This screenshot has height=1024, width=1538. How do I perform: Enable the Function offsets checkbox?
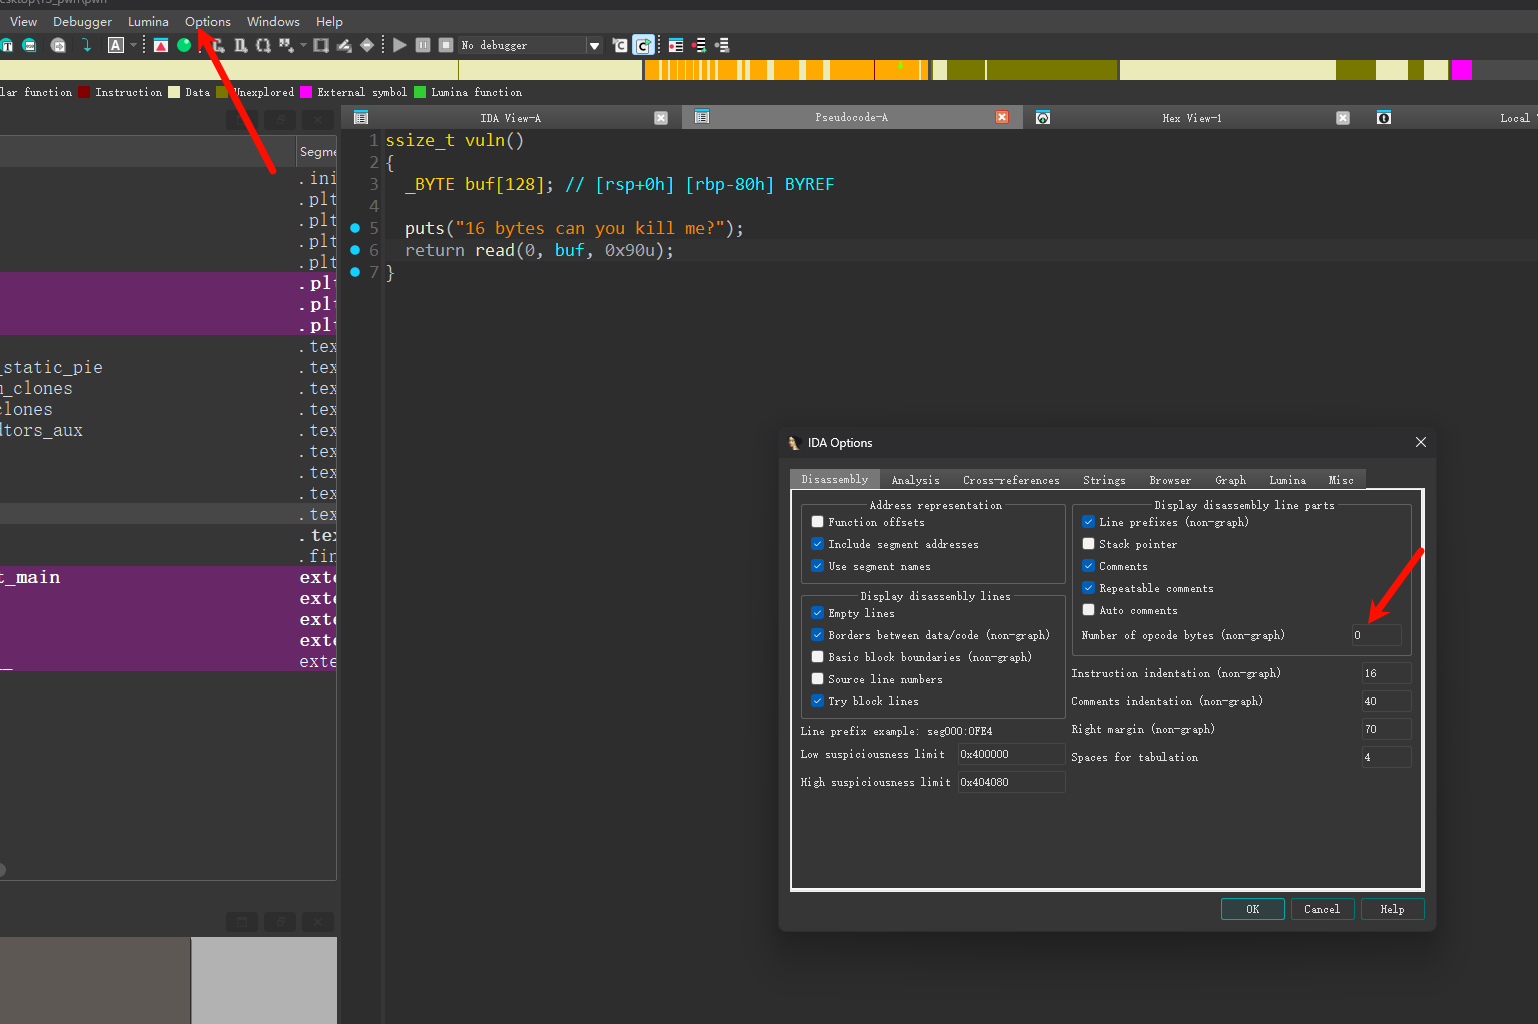(x=818, y=522)
